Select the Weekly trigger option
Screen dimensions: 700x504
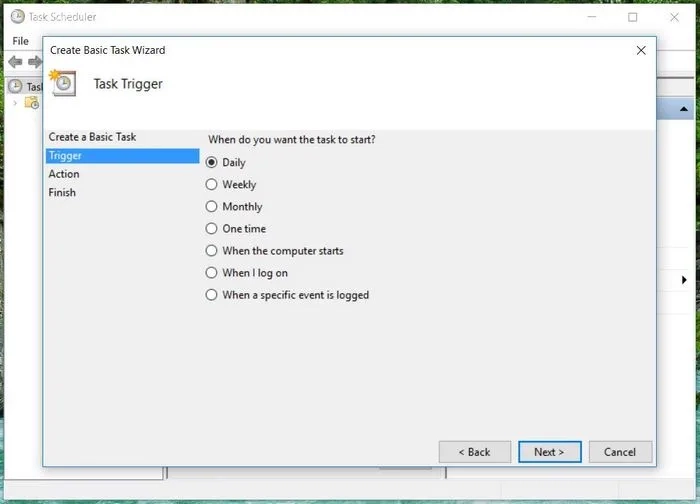211,185
